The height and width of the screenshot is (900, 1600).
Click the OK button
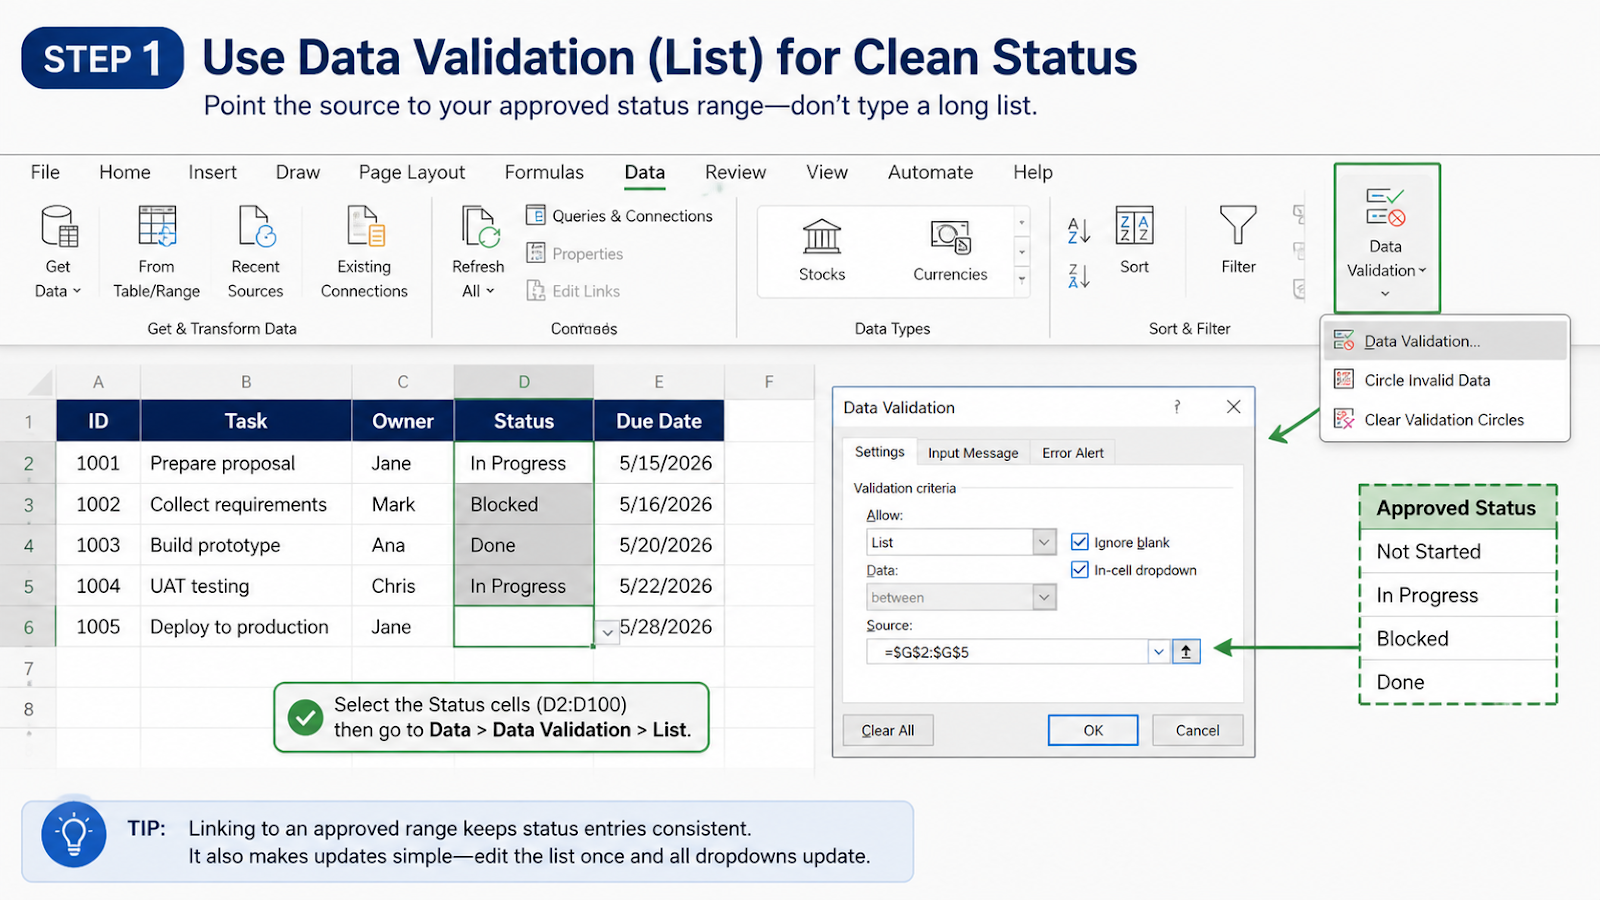point(1093,730)
